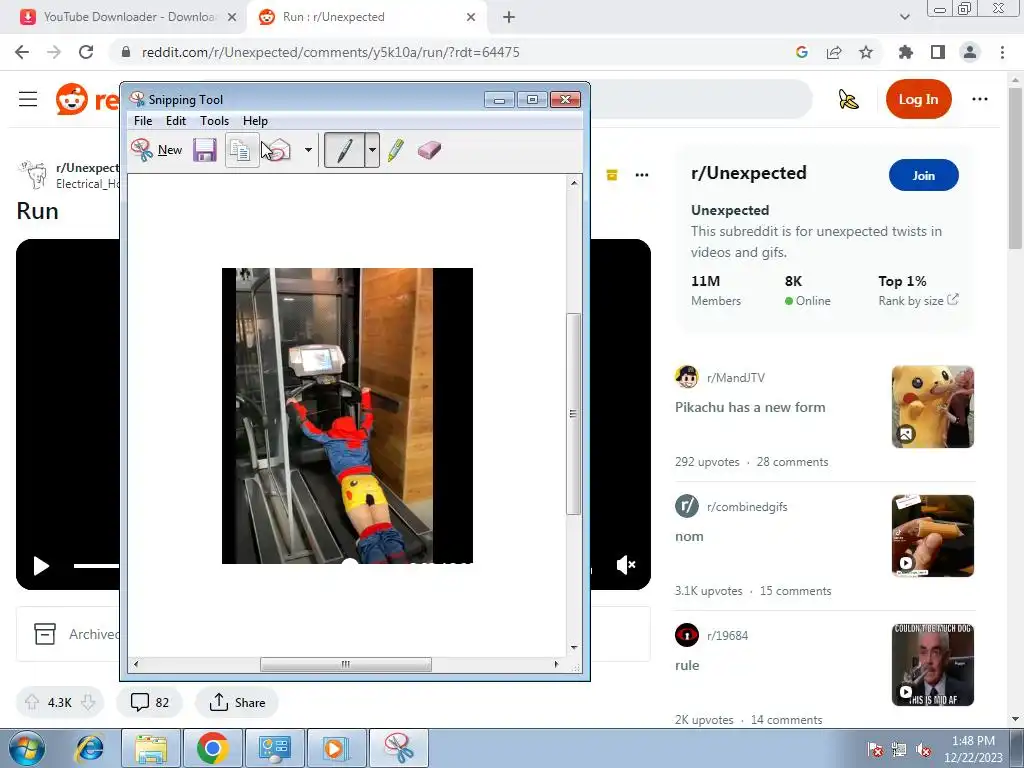
Task: Click the volume muted tray icon
Action: (923, 750)
